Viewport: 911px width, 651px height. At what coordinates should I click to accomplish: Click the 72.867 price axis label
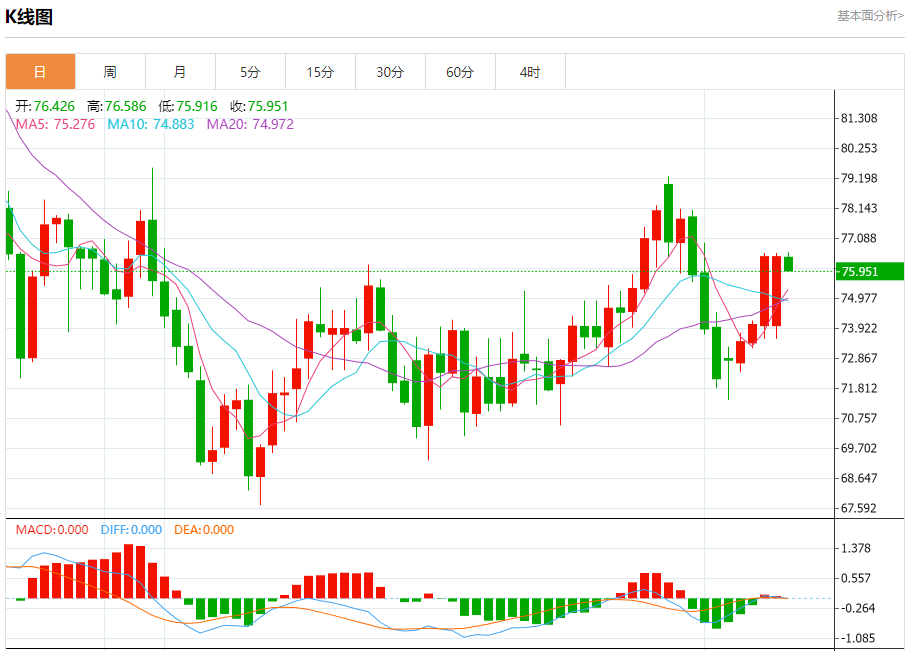(x=859, y=358)
